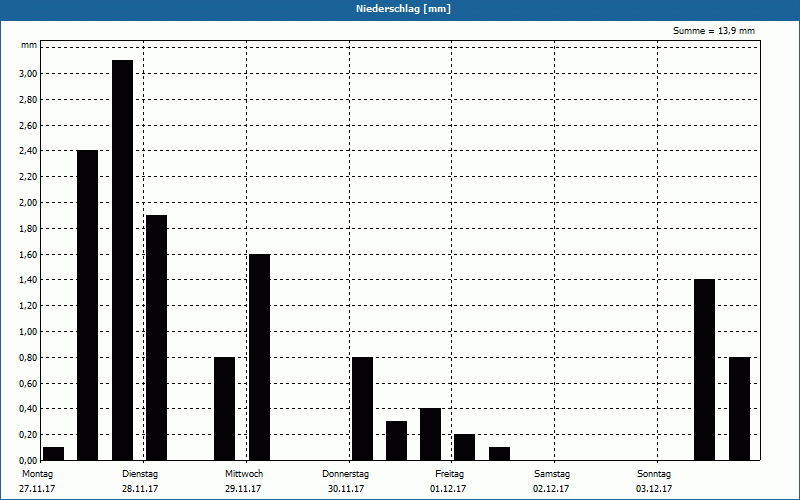The height and width of the screenshot is (500, 800).
Task: Click the date 01.12.17
Action: 448,489
